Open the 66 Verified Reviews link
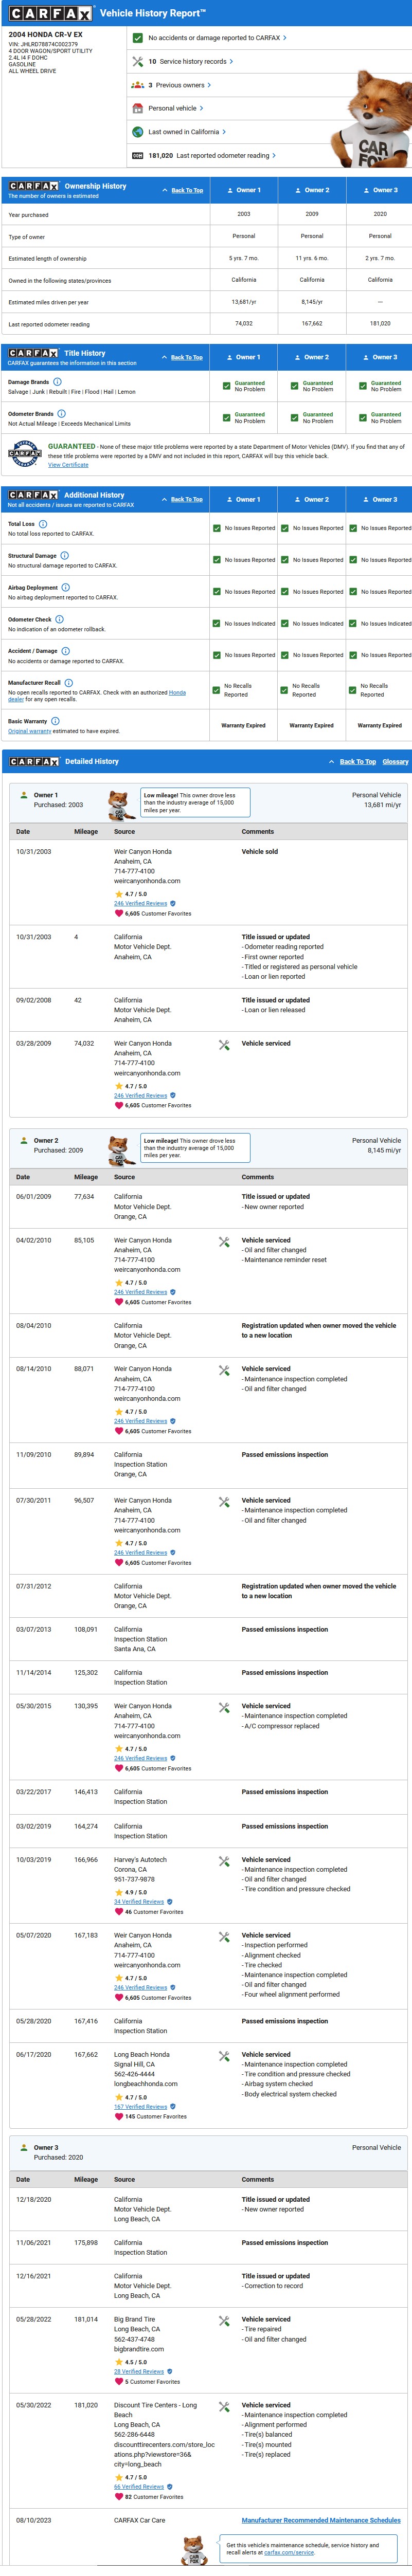The width and height of the screenshot is (412, 2576). pos(139,2487)
